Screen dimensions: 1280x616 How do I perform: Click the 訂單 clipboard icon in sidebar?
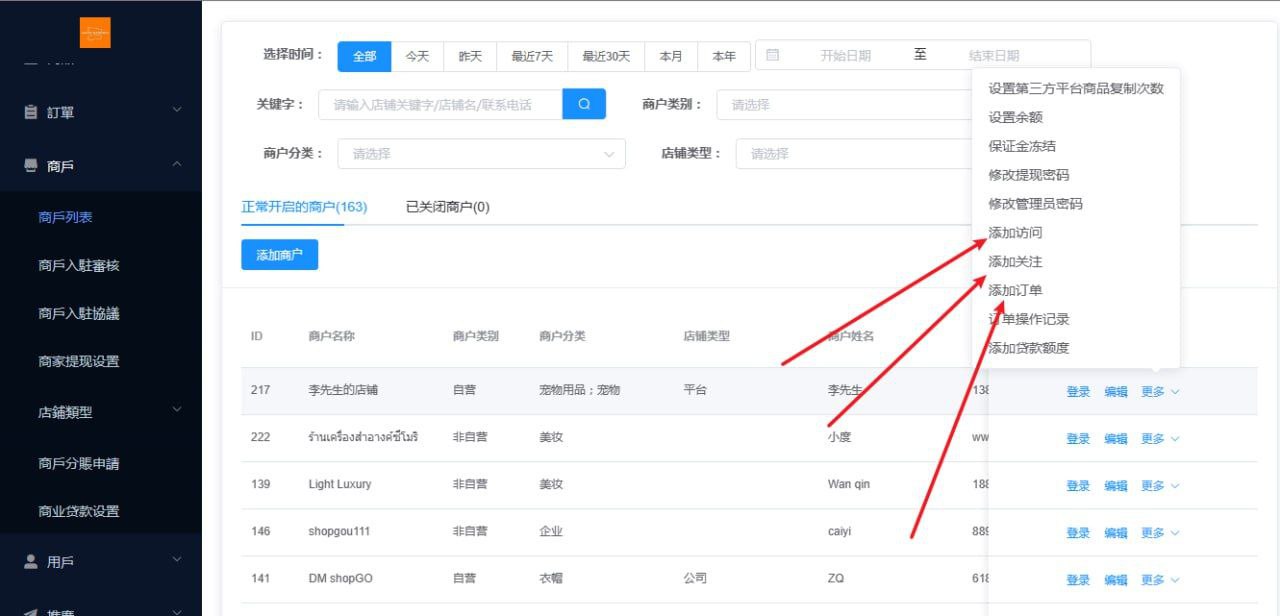[x=31, y=112]
